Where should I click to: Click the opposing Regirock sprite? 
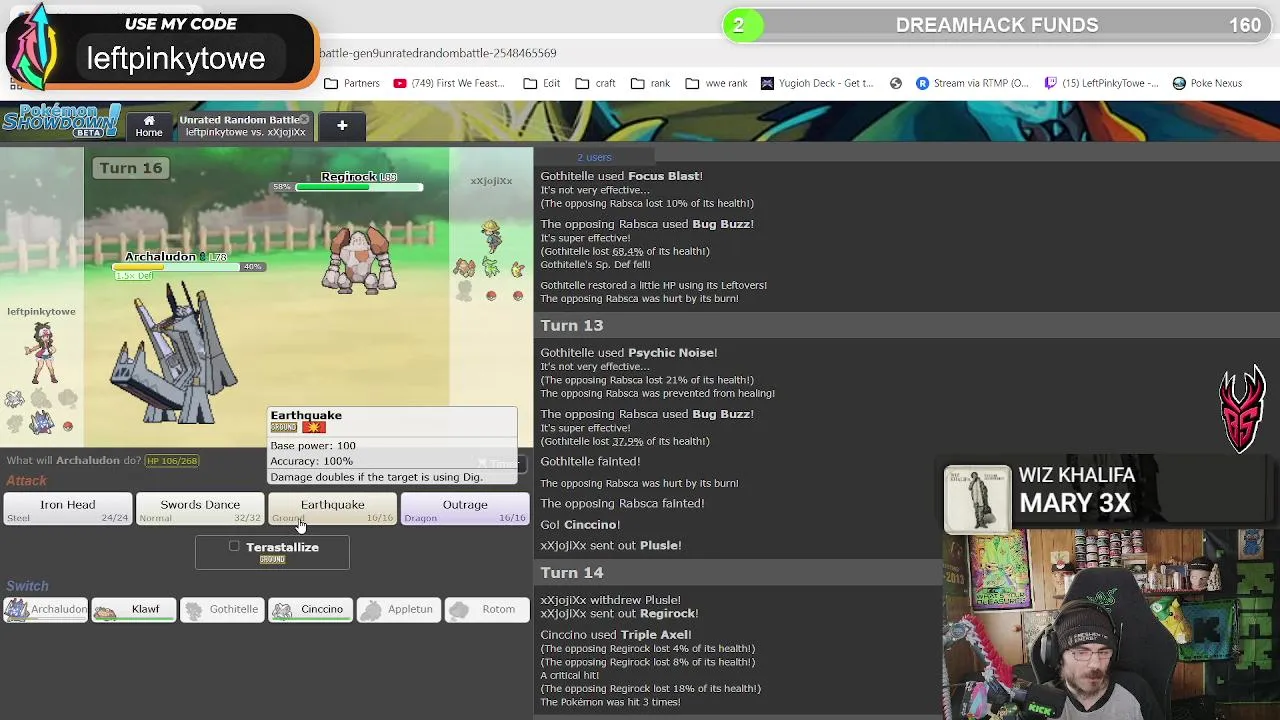359,261
